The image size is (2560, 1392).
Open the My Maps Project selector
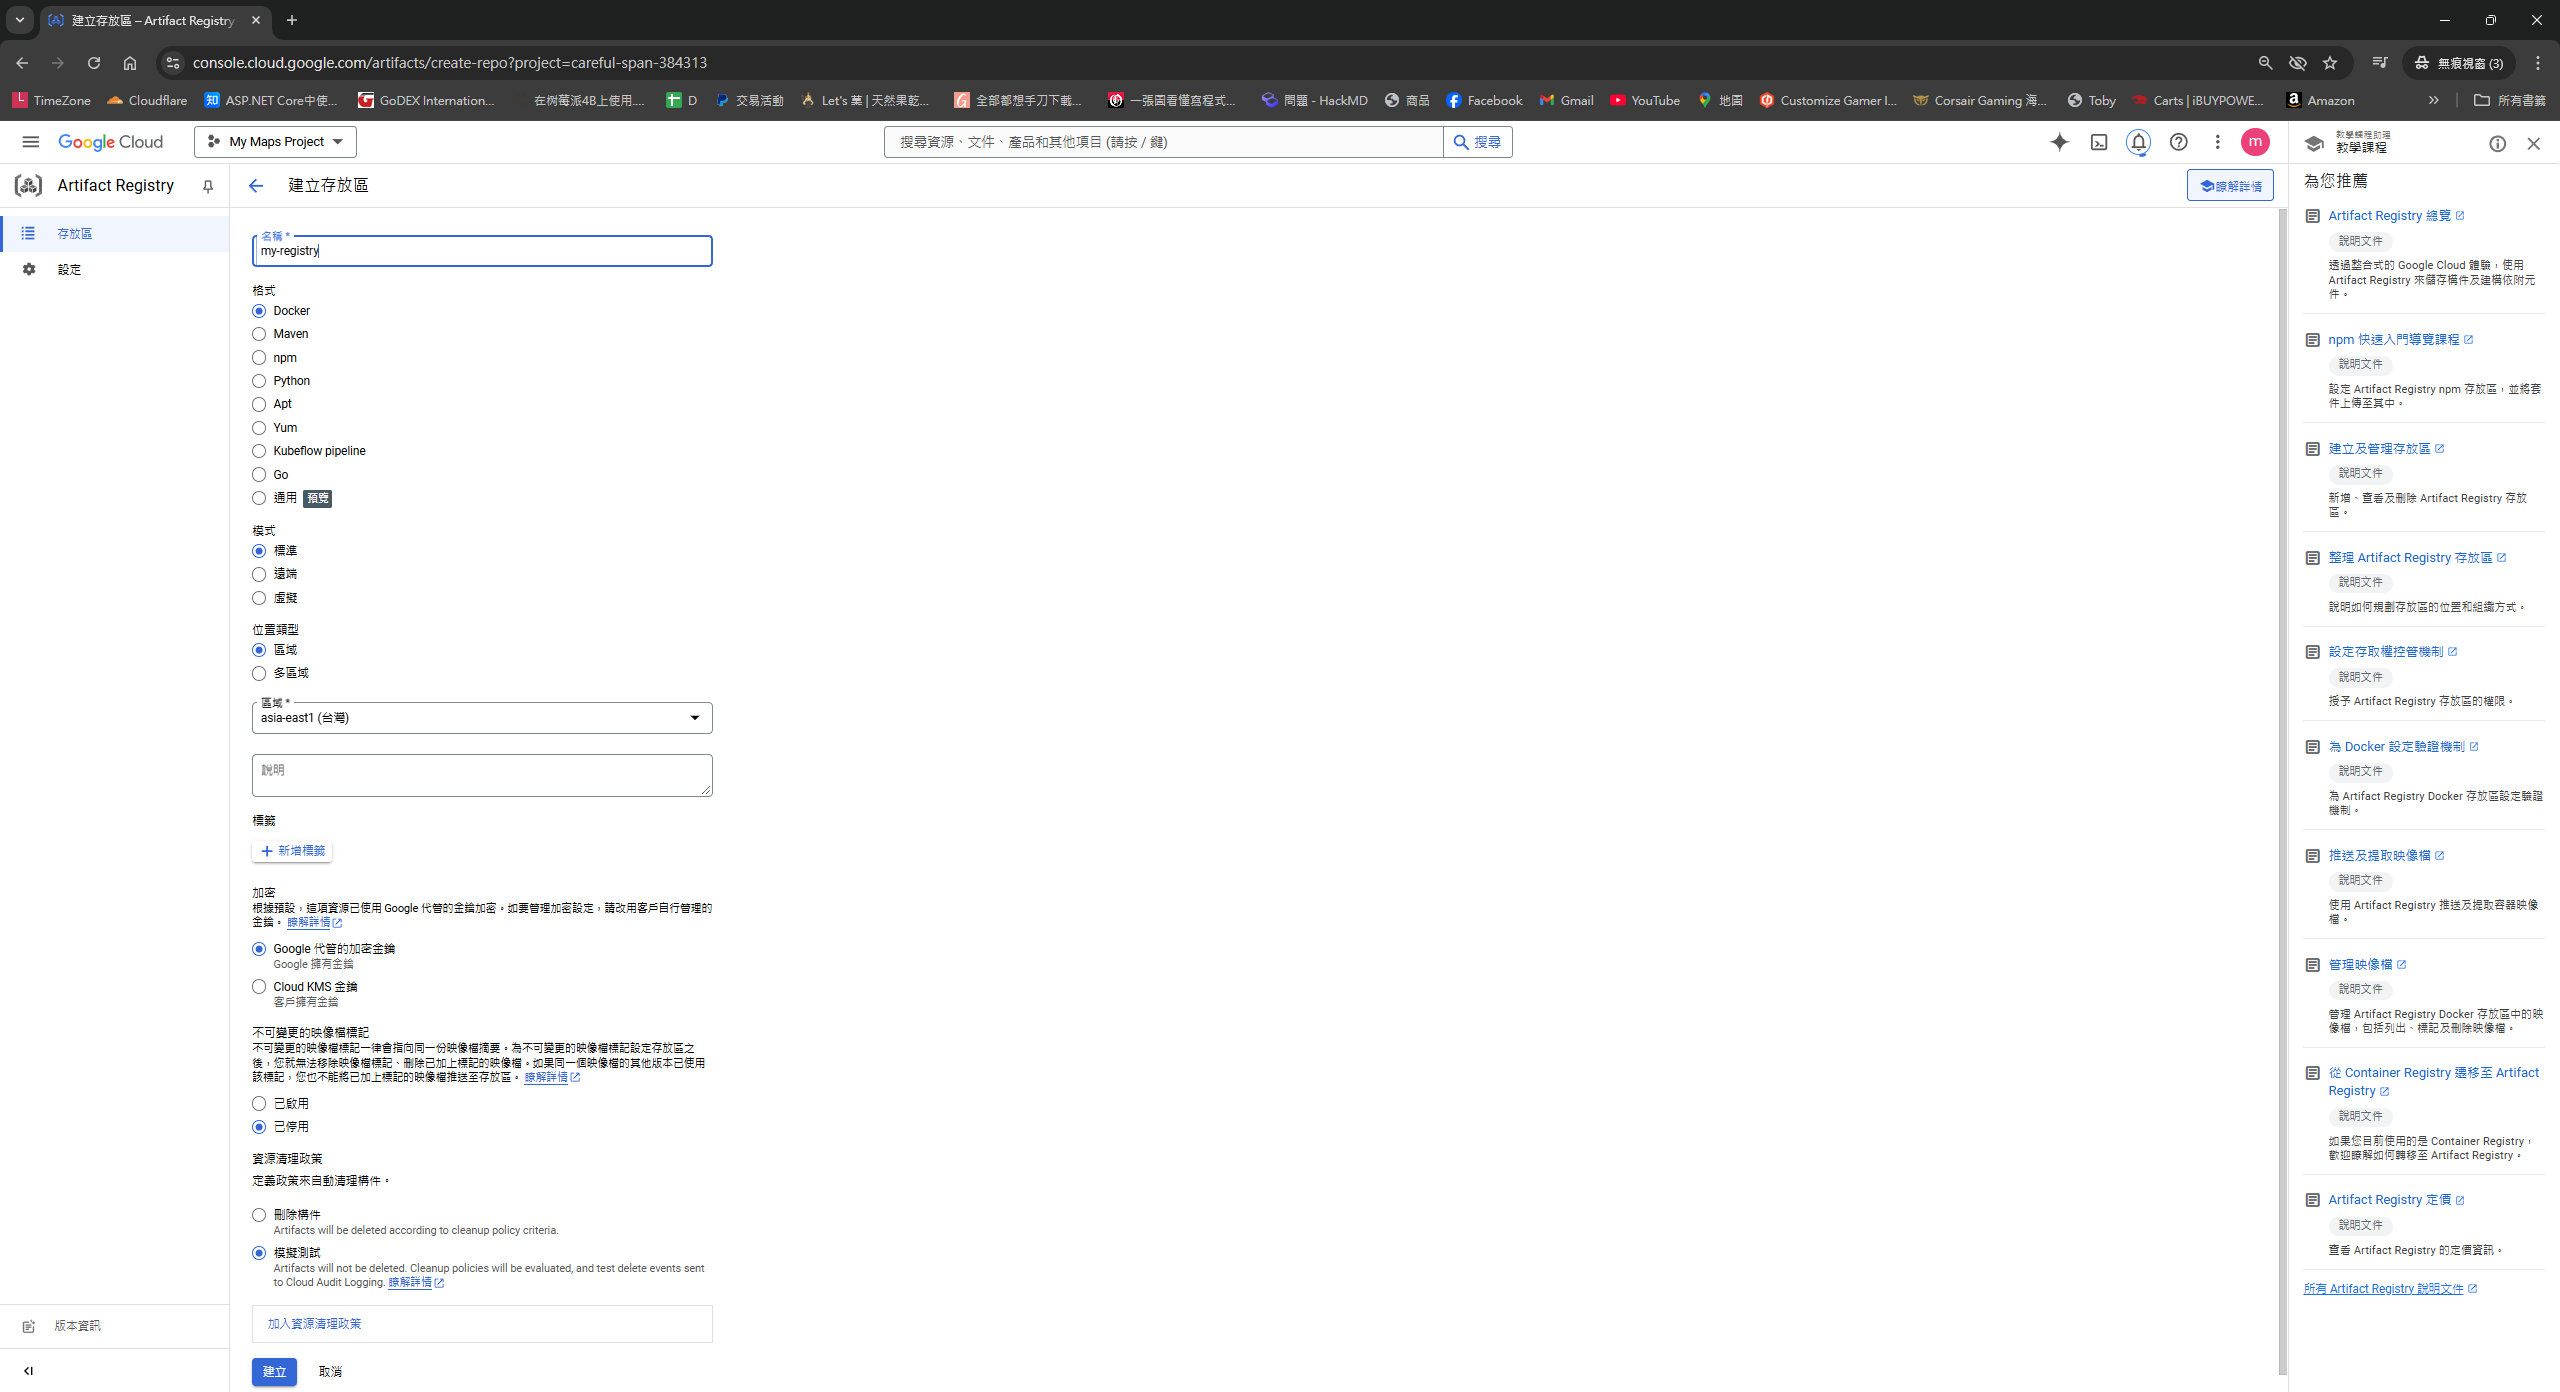click(x=275, y=142)
